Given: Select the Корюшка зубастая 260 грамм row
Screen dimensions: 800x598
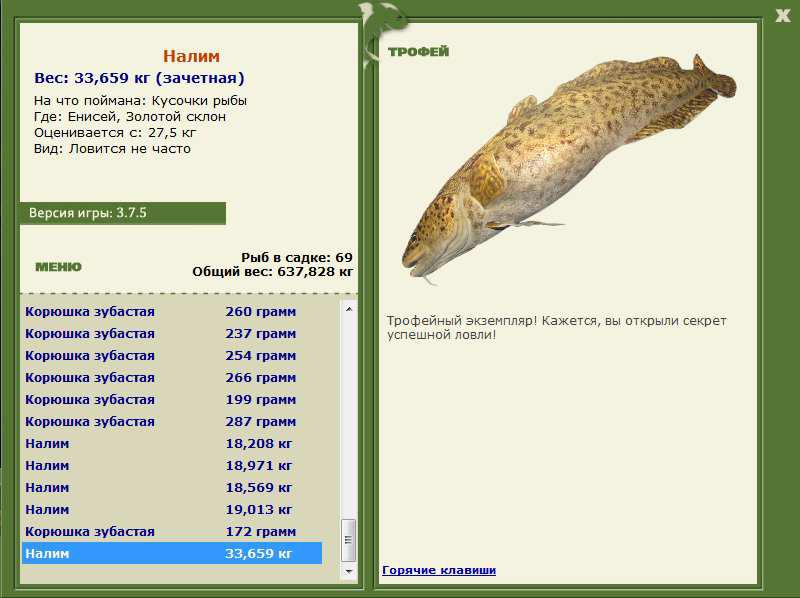Looking at the screenshot, I should coord(171,311).
